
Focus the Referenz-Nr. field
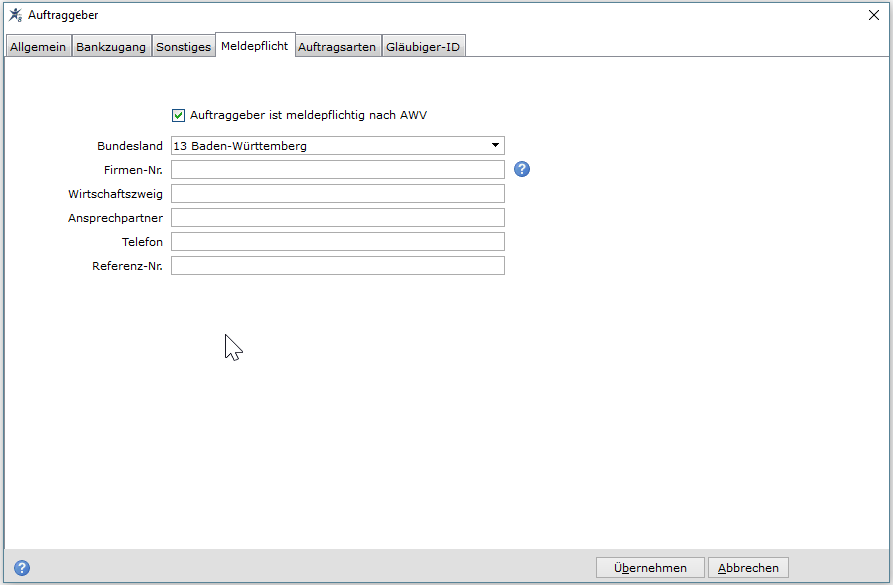[338, 265]
